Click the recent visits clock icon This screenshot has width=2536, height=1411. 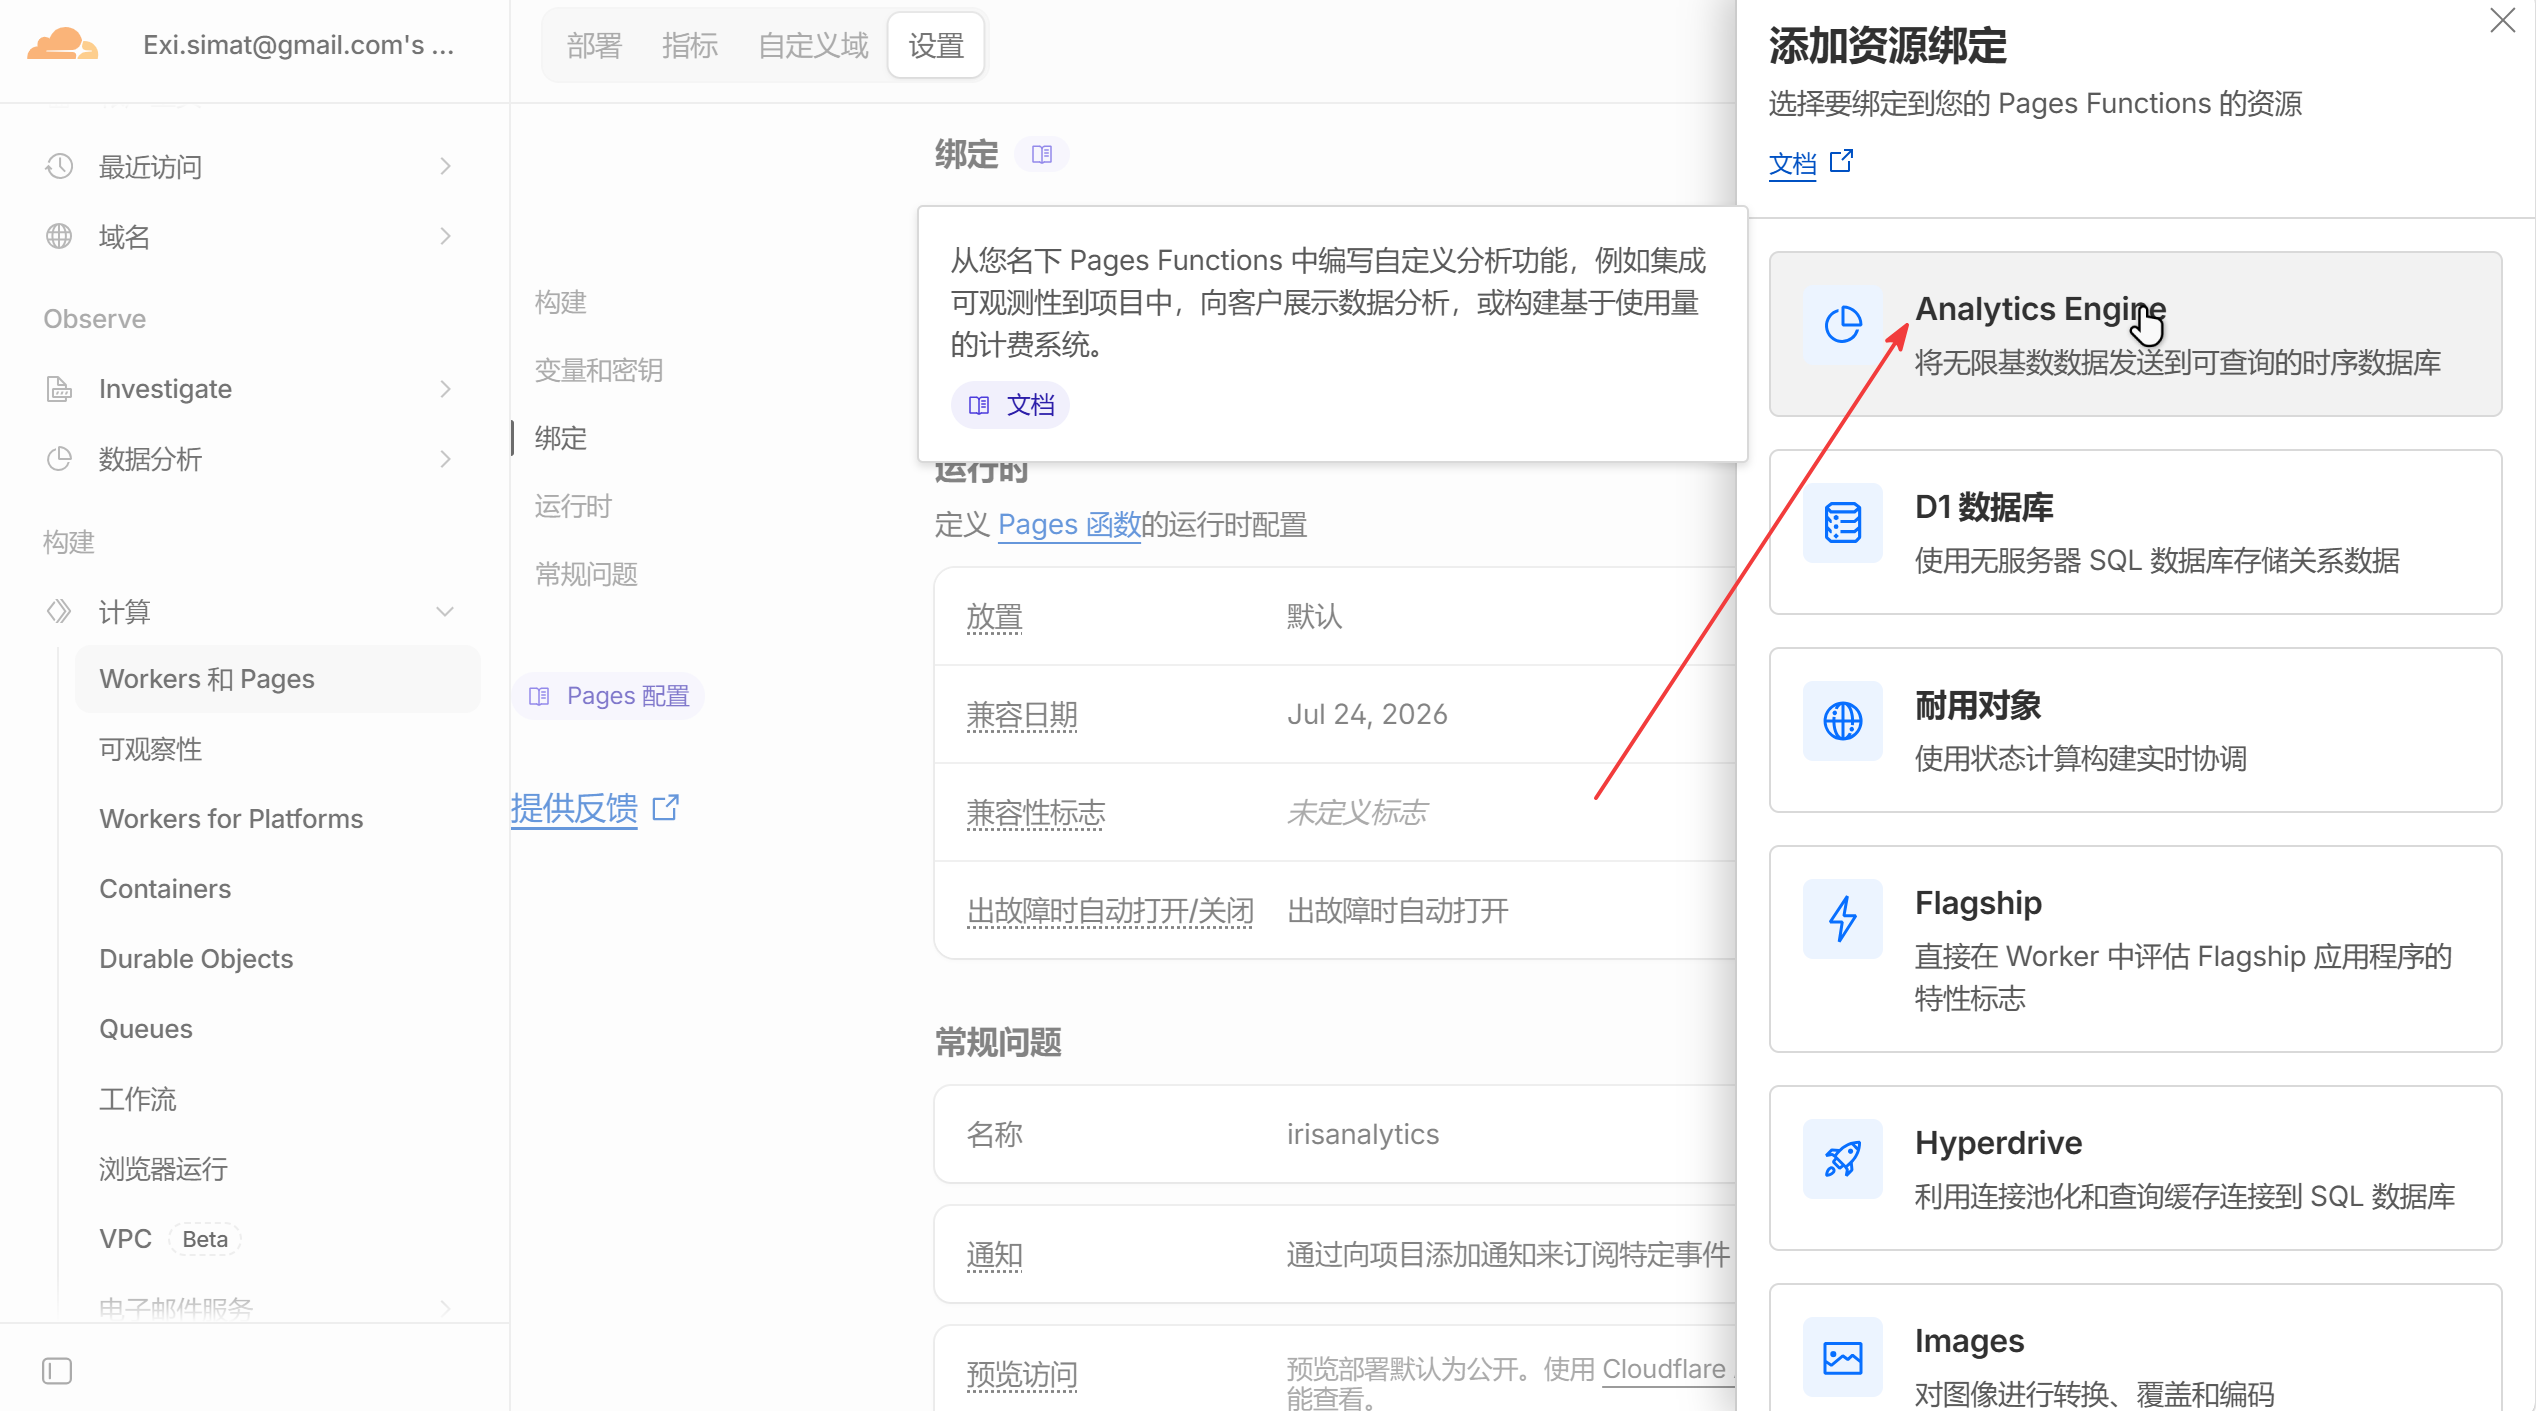59,166
